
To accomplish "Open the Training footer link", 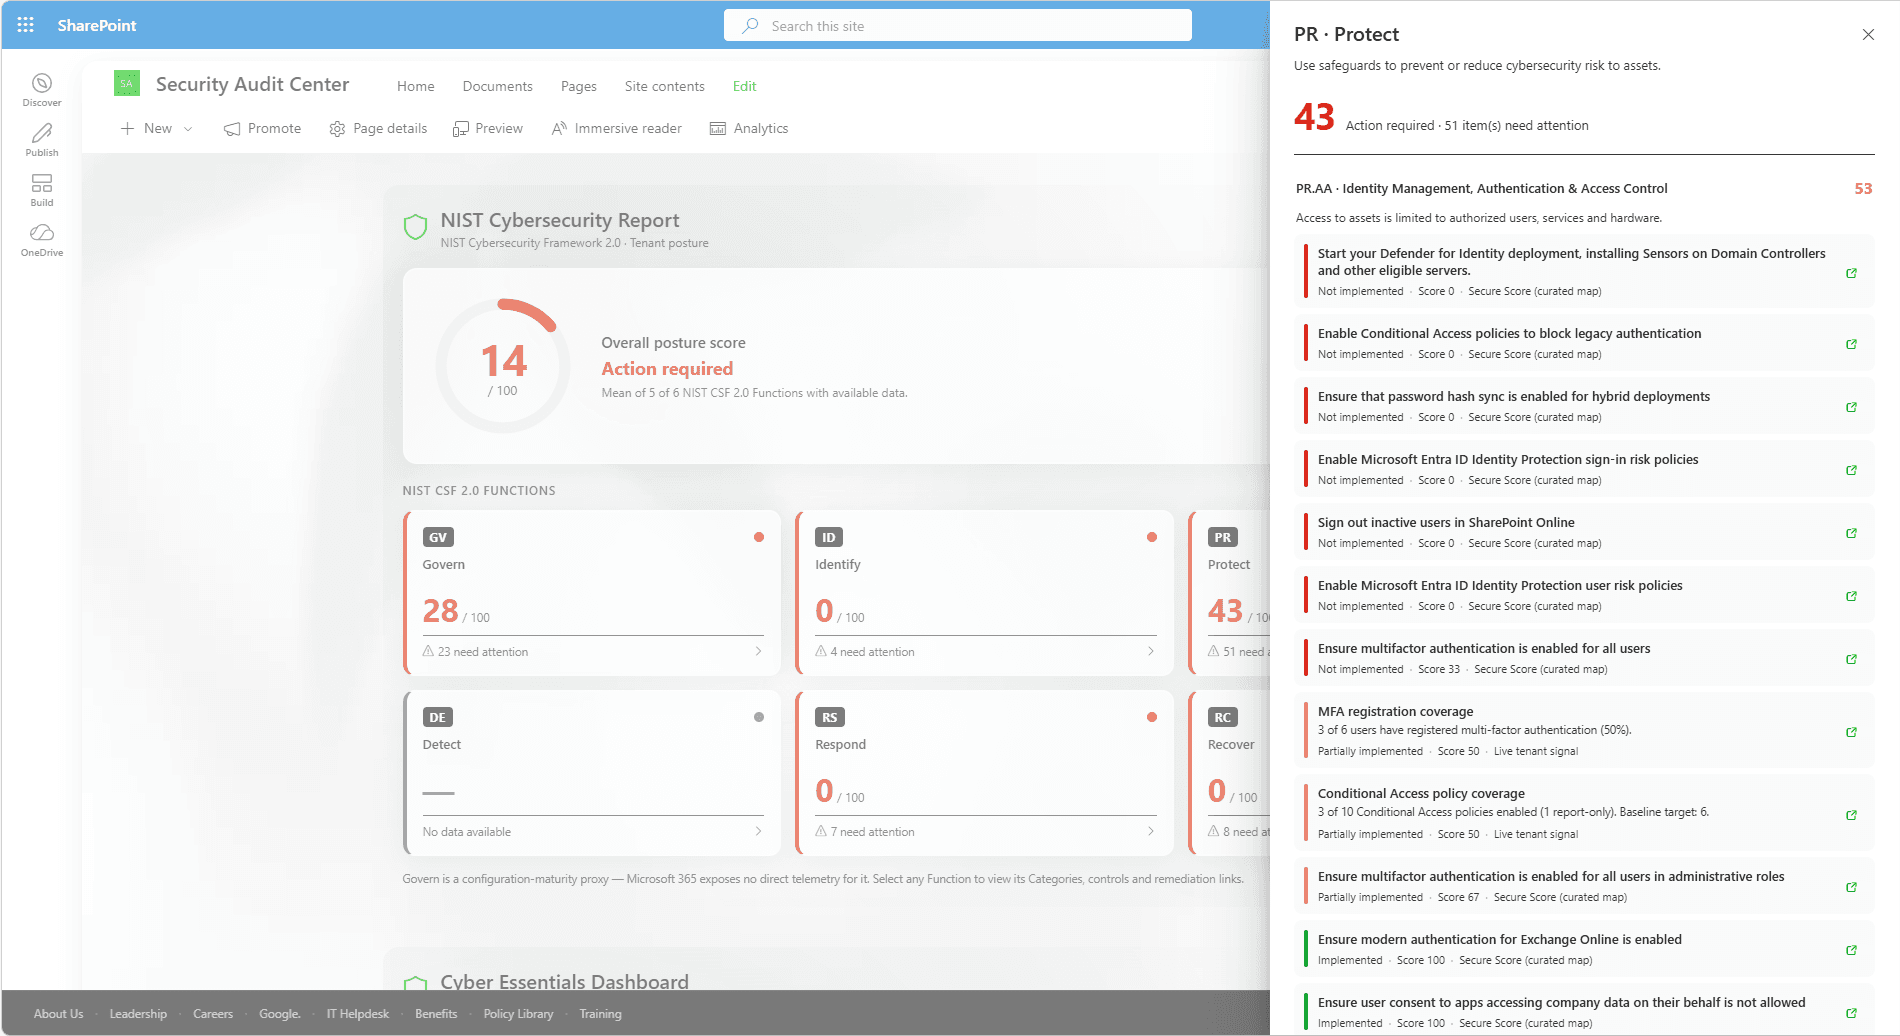I will pyautogui.click(x=600, y=1013).
